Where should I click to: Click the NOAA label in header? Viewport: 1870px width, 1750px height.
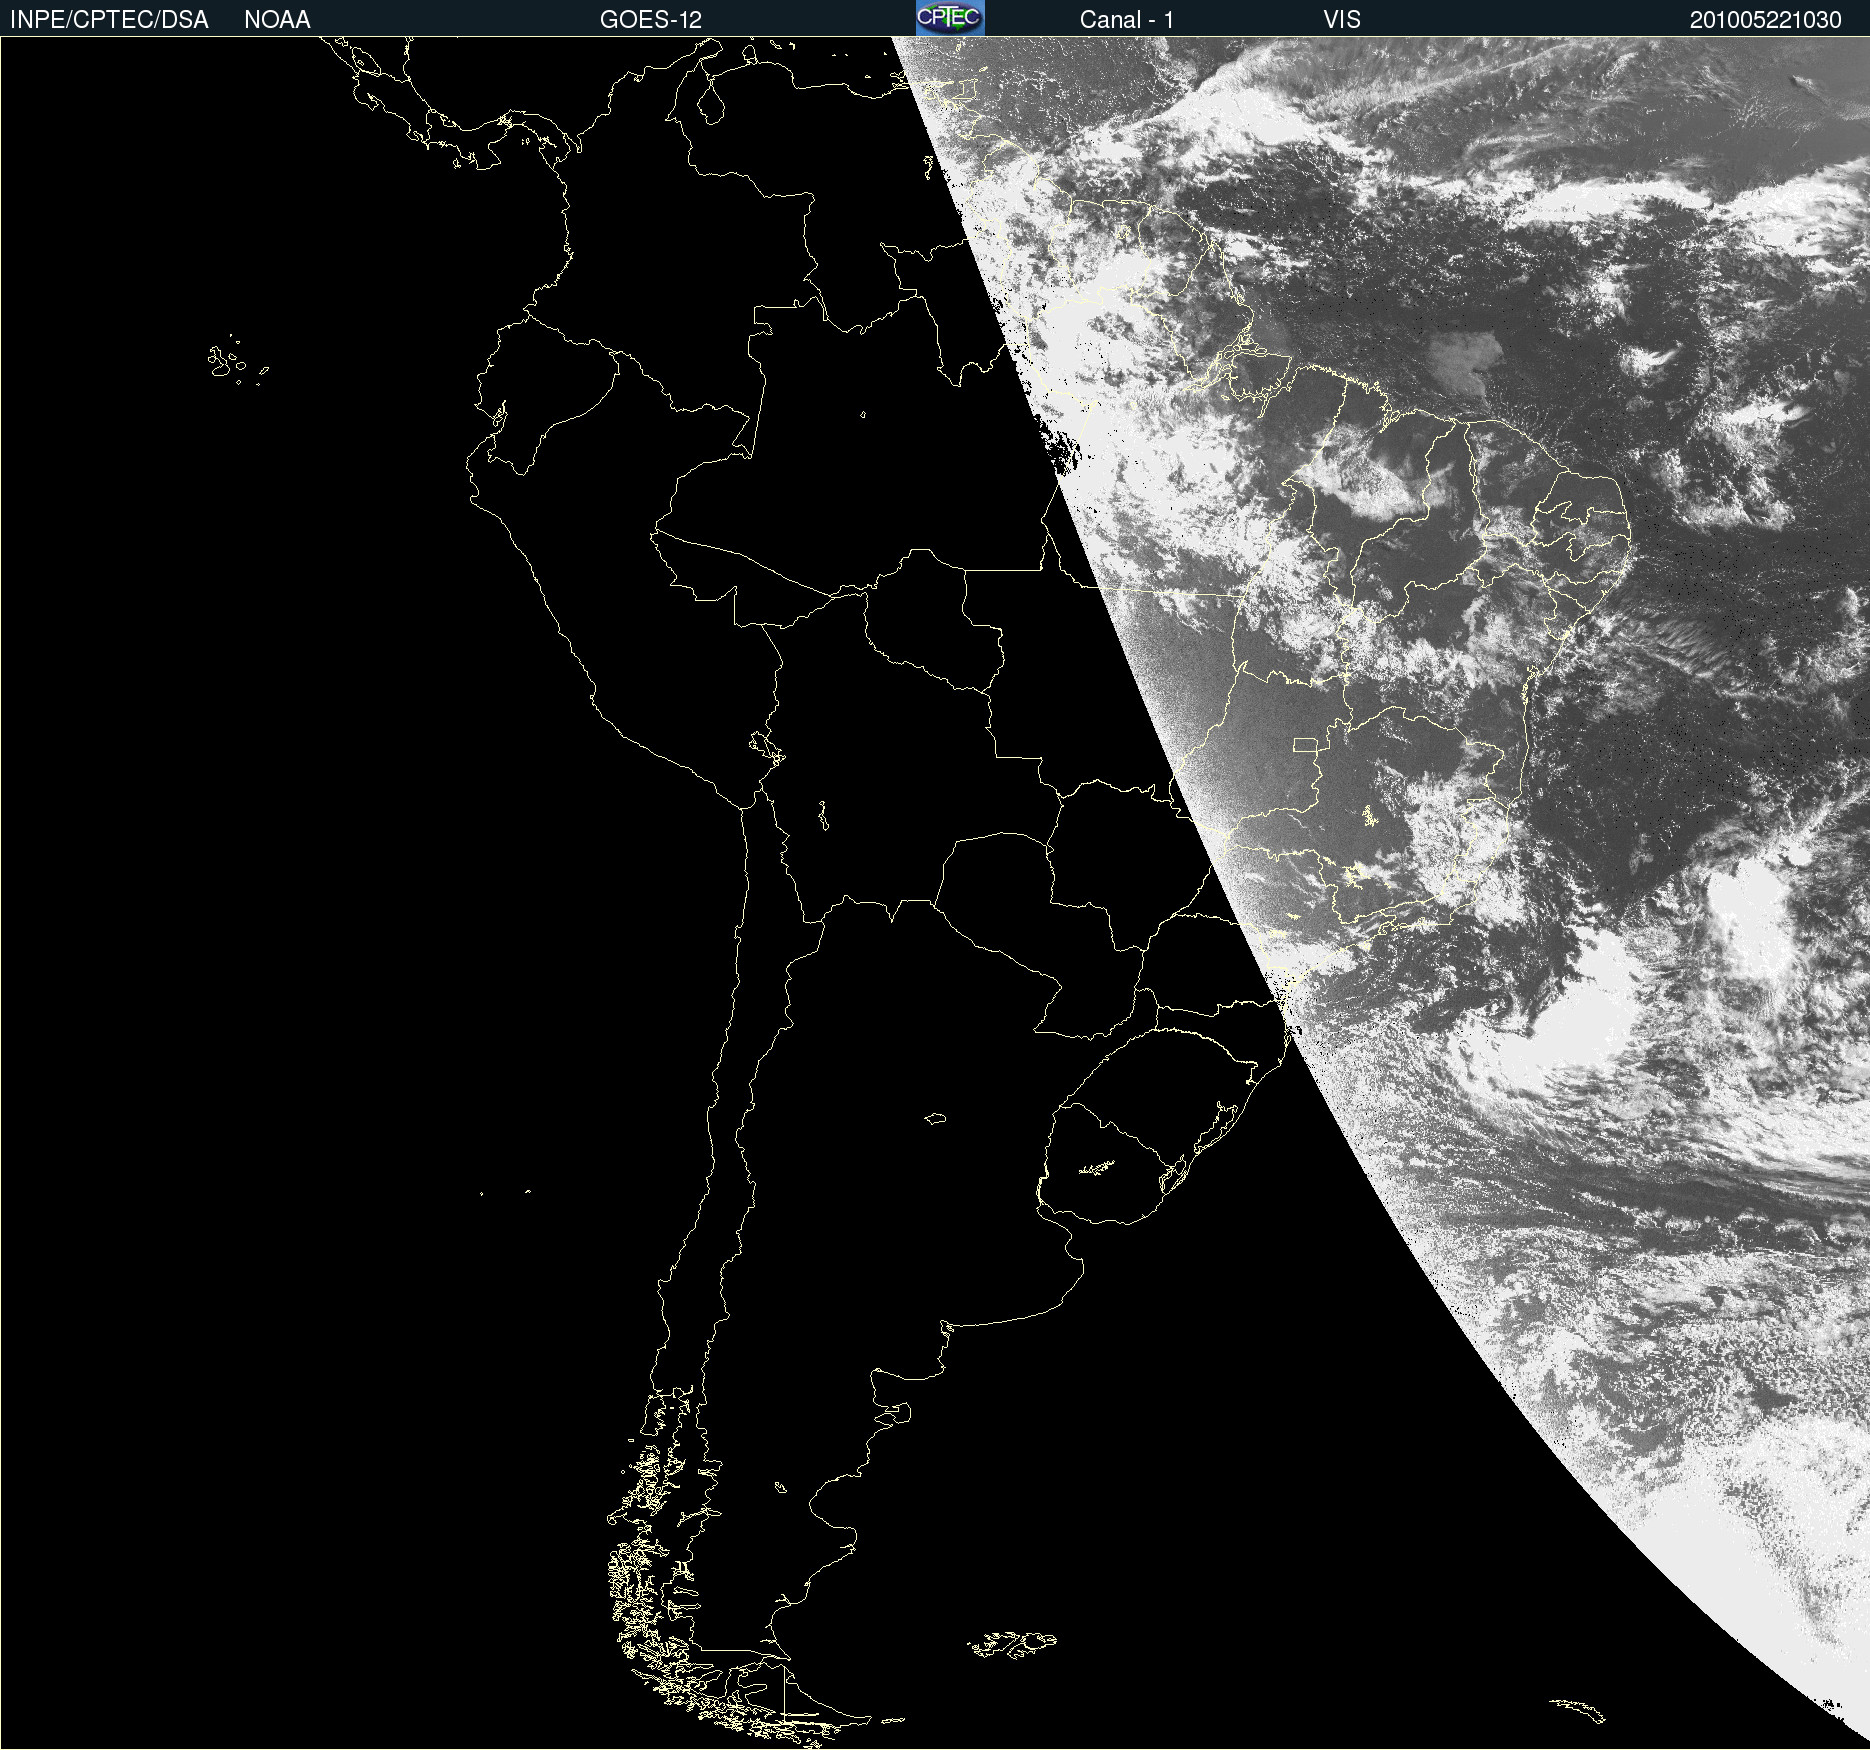pos(277,20)
